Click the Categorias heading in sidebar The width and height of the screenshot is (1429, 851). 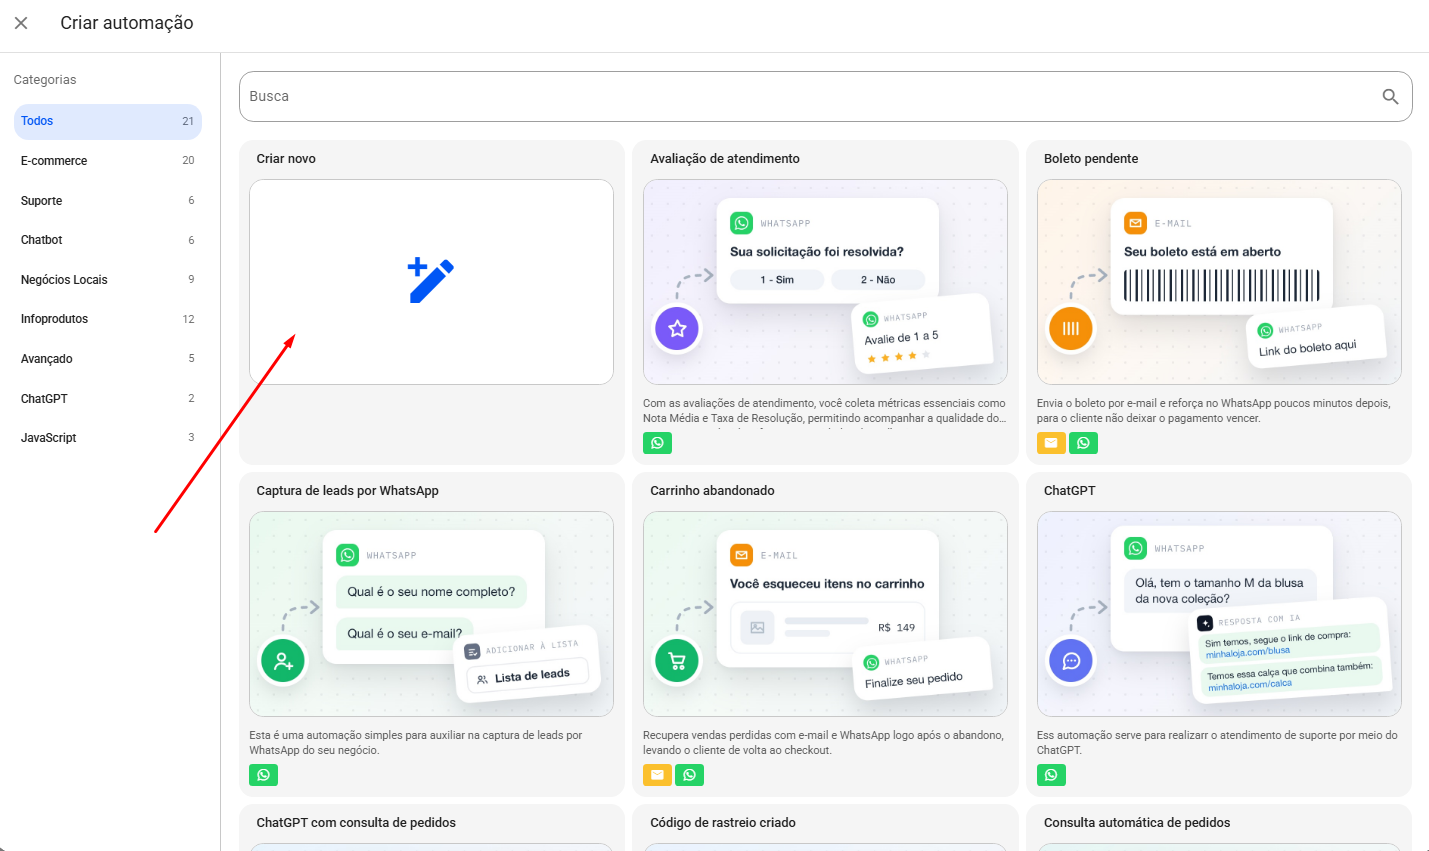pyautogui.click(x=45, y=80)
